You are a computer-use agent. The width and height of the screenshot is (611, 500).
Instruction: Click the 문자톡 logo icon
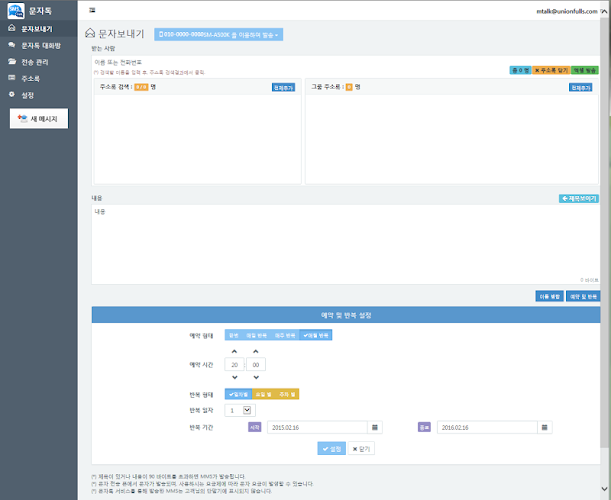tap(16, 11)
